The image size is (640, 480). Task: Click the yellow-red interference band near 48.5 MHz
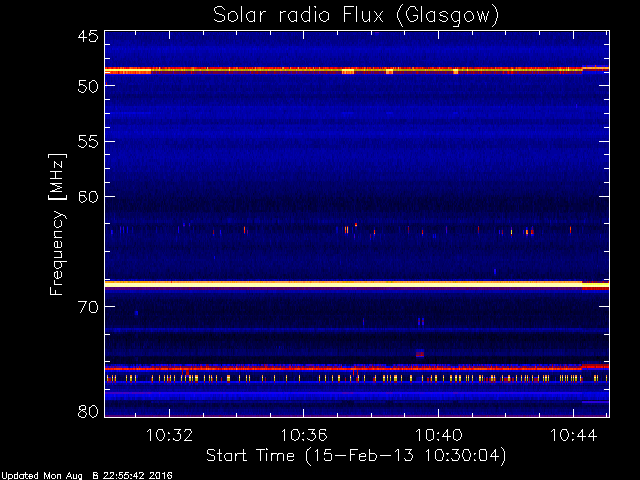click(357, 70)
